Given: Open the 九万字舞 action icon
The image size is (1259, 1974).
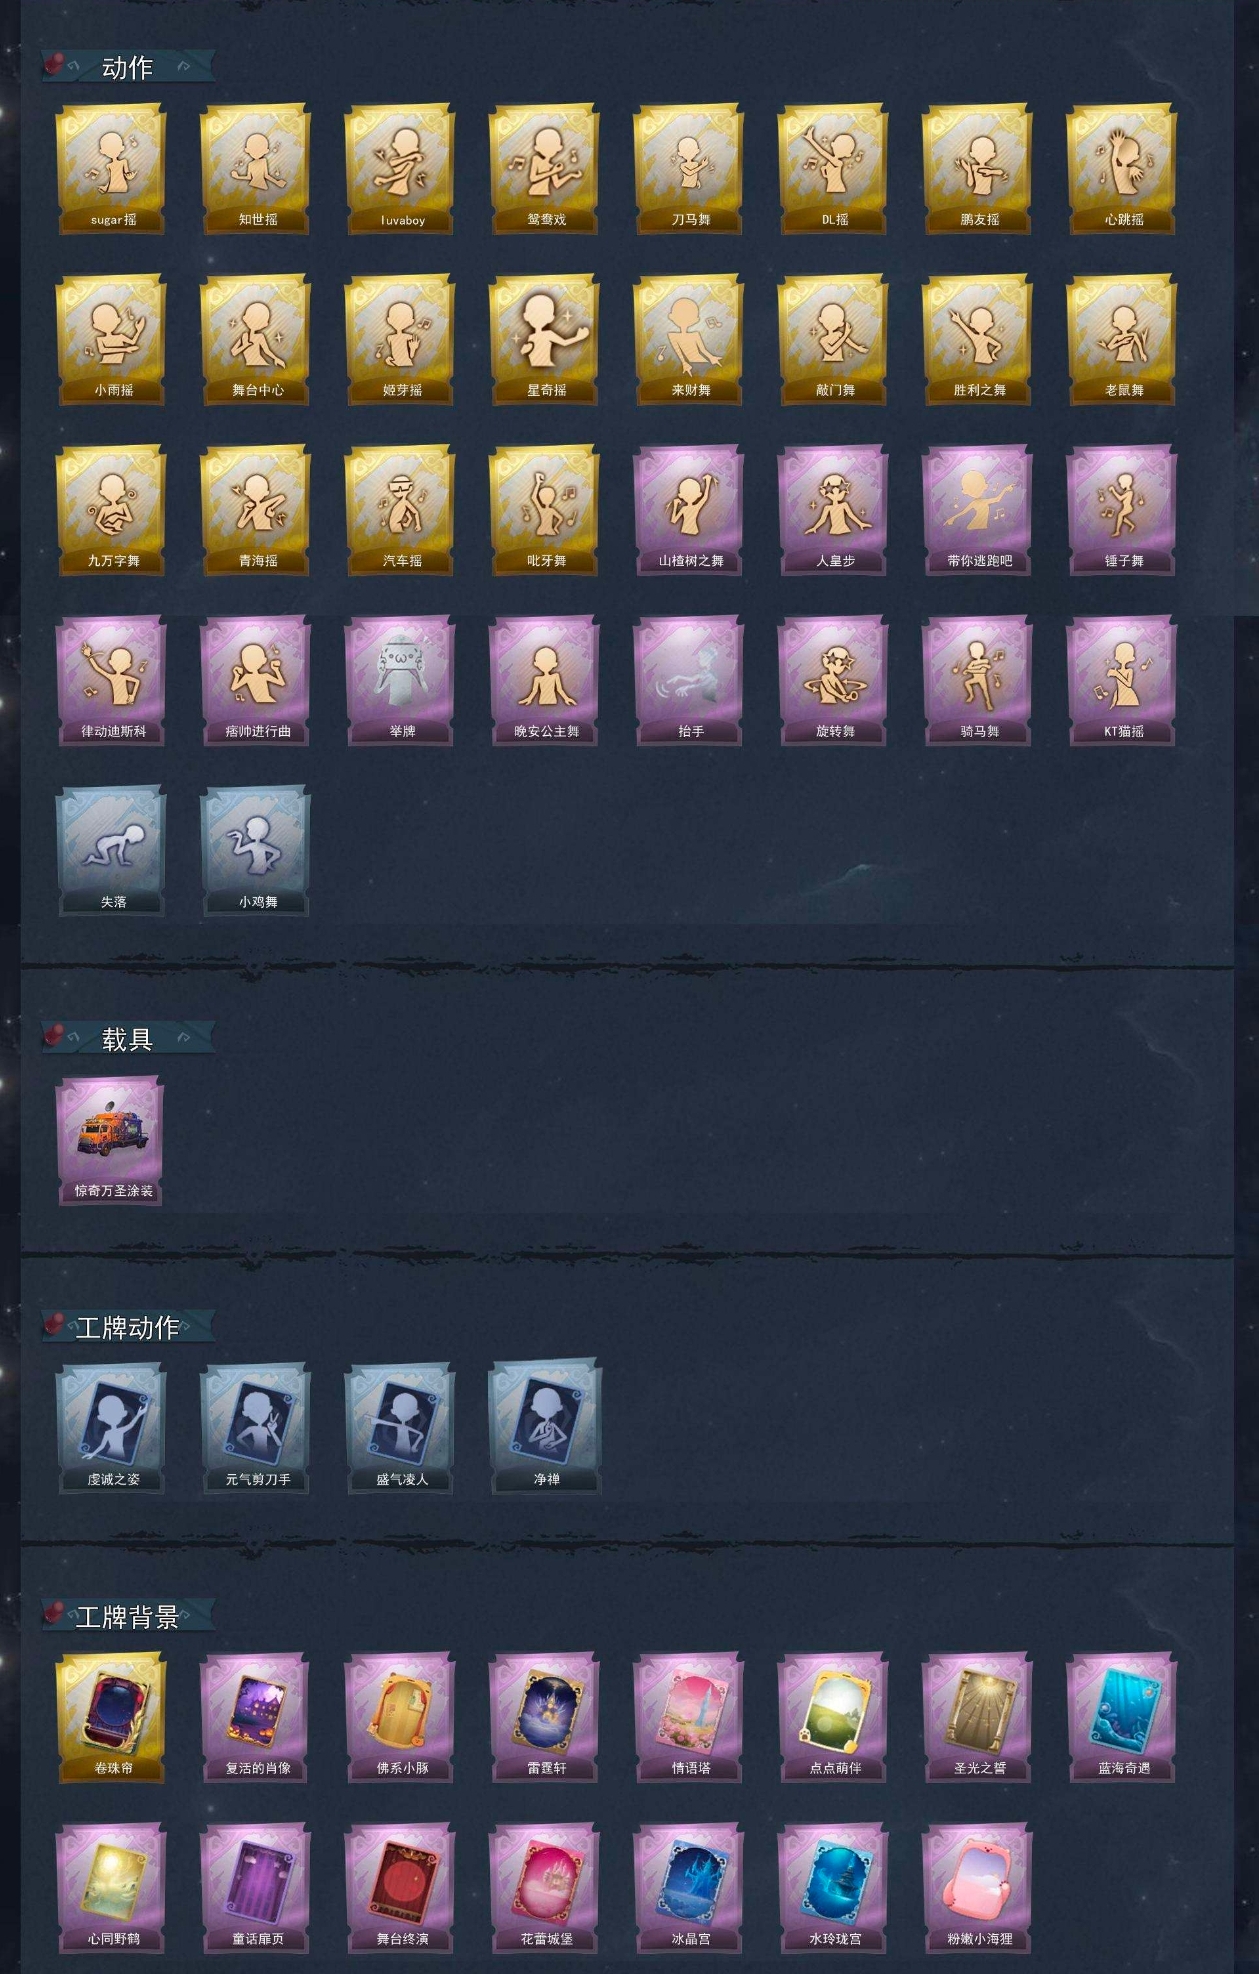Looking at the screenshot, I should click(x=111, y=510).
